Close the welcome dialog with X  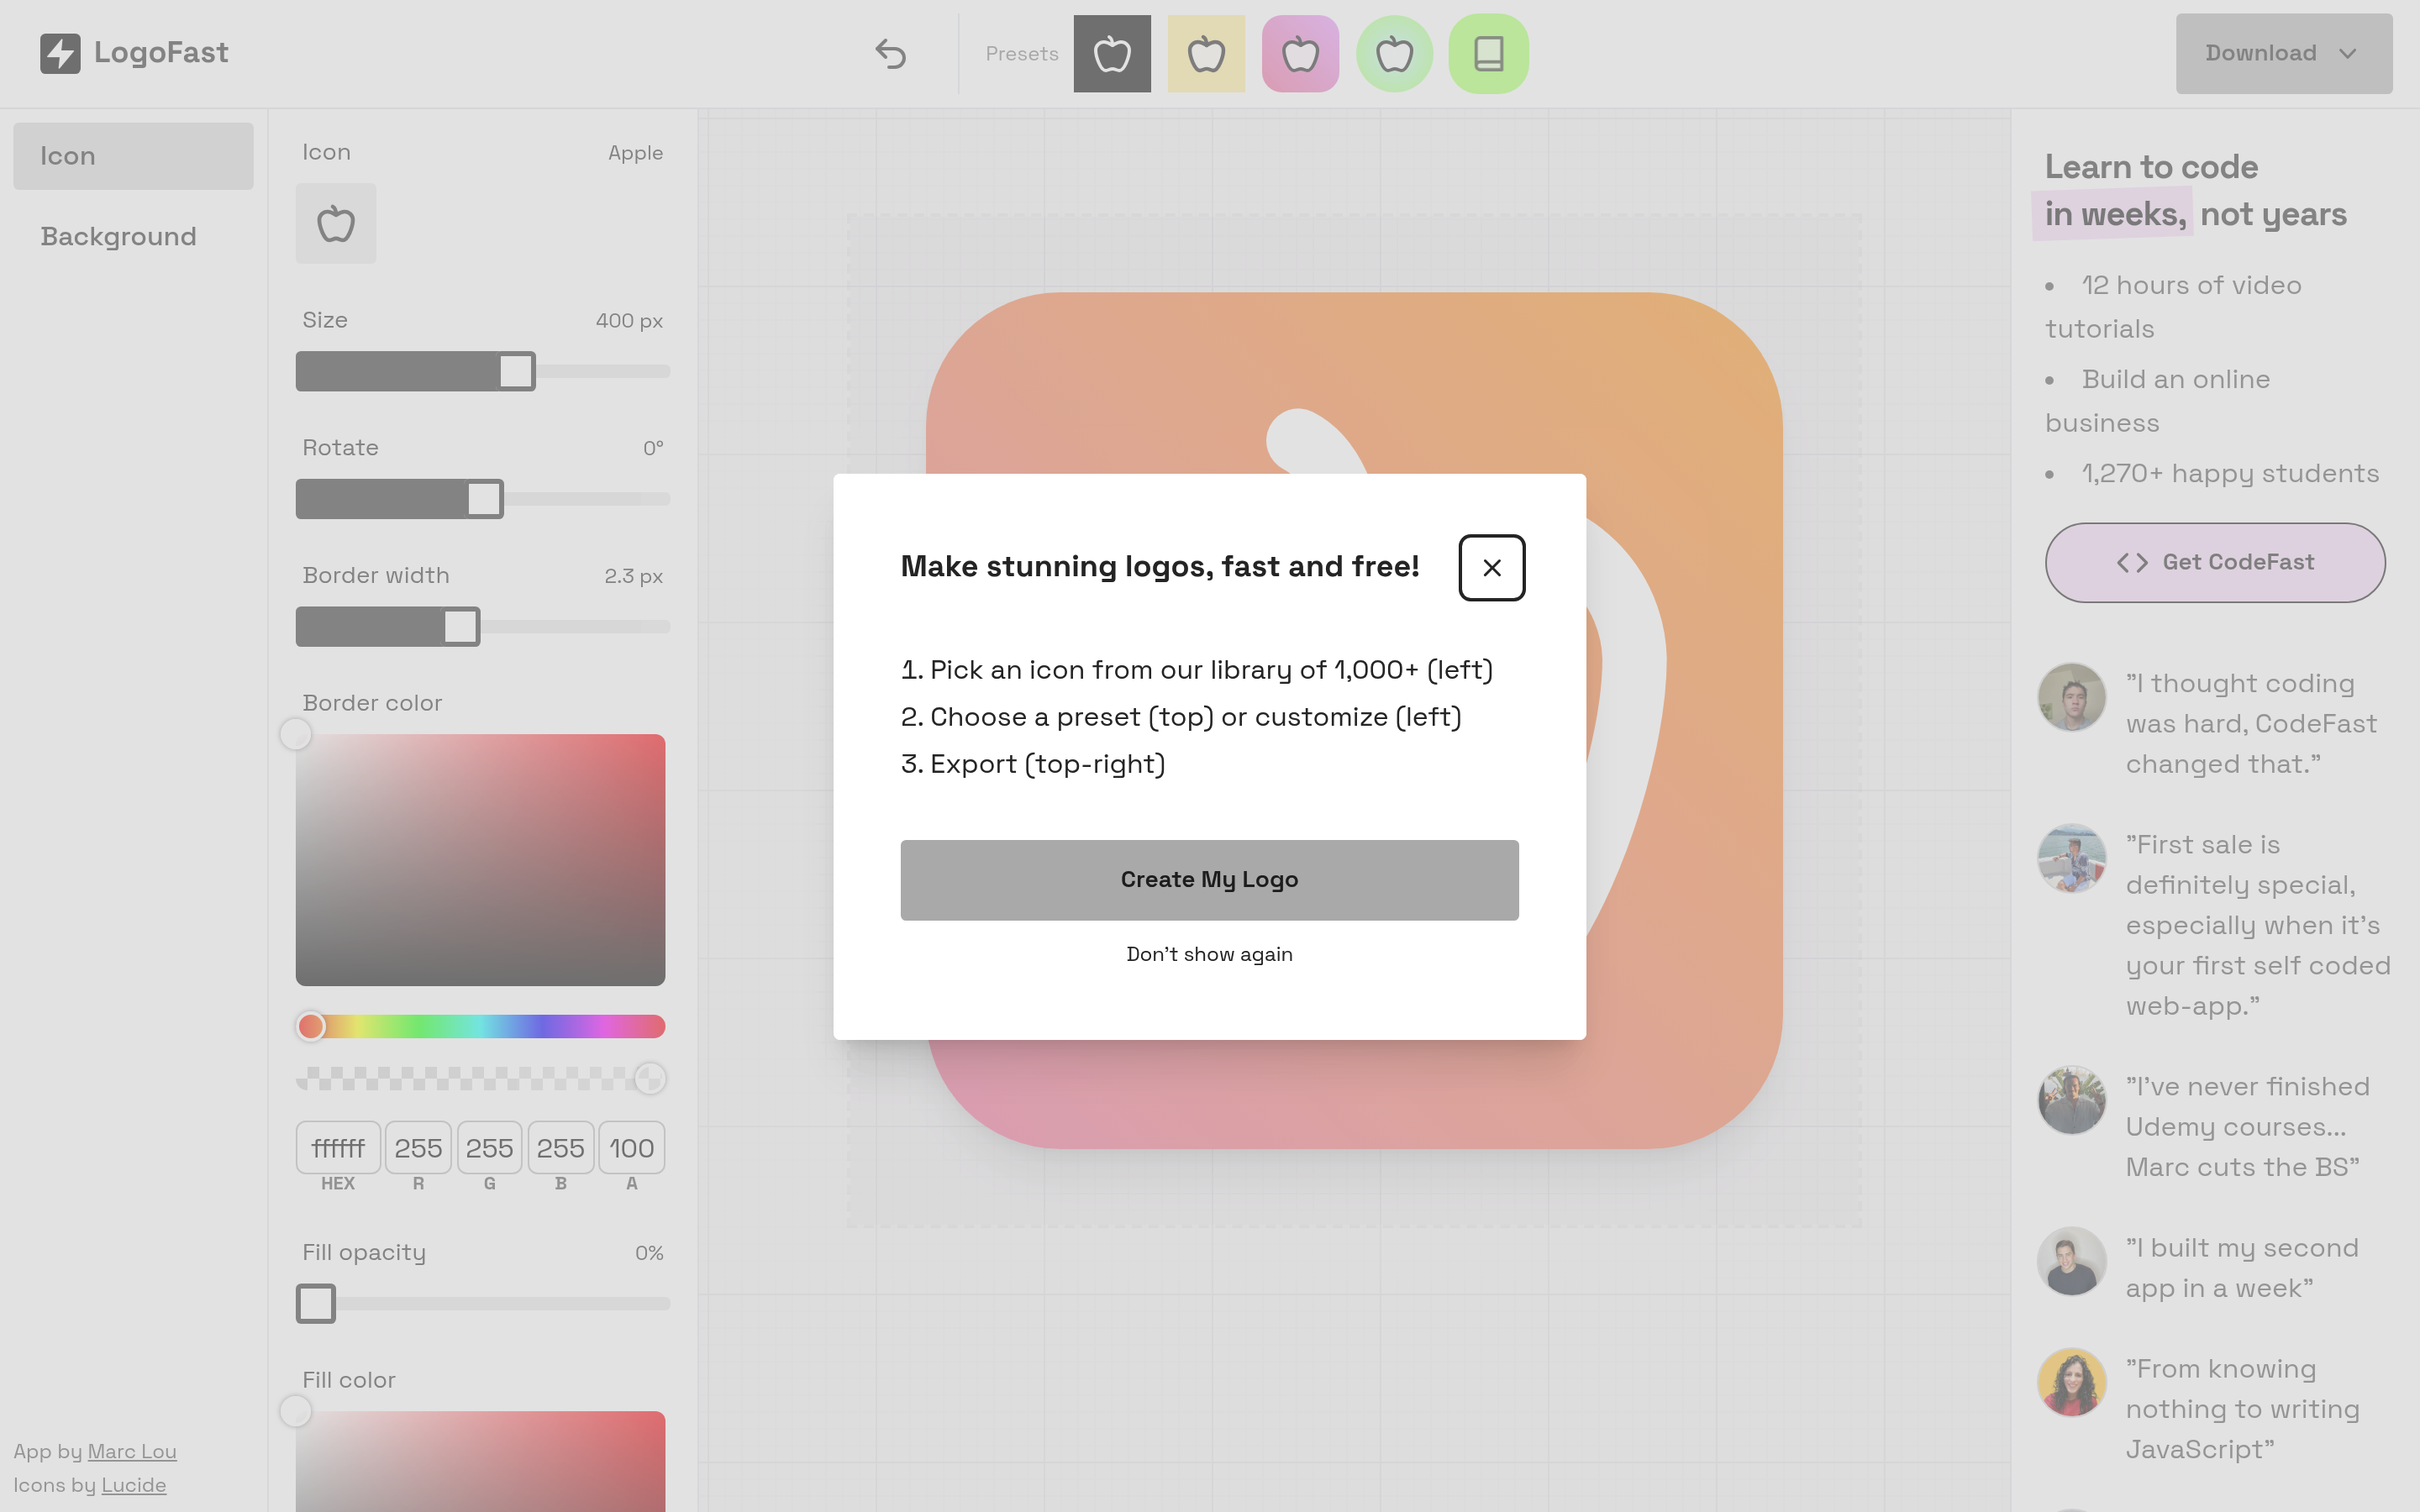[x=1491, y=567]
